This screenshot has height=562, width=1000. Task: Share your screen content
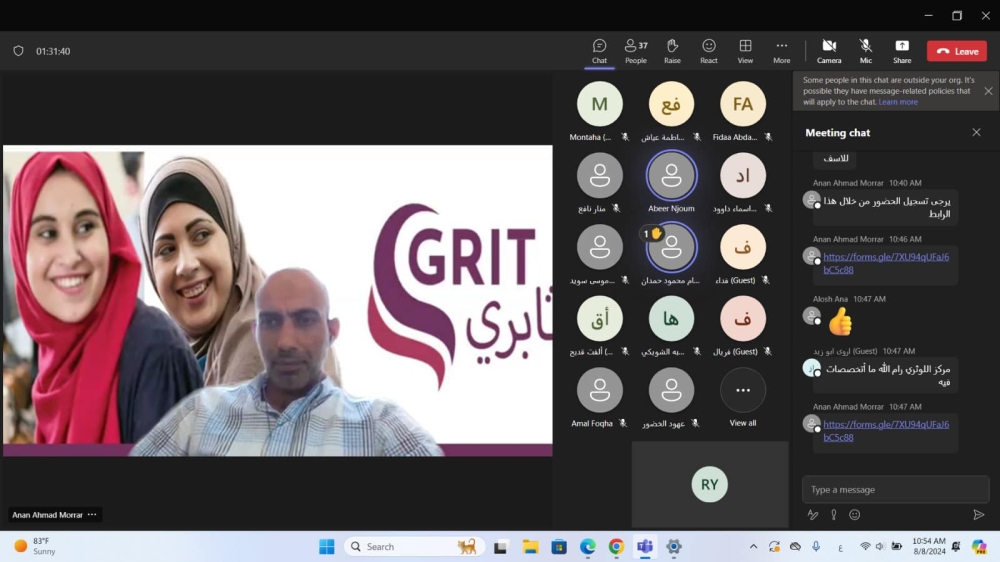coord(902,51)
